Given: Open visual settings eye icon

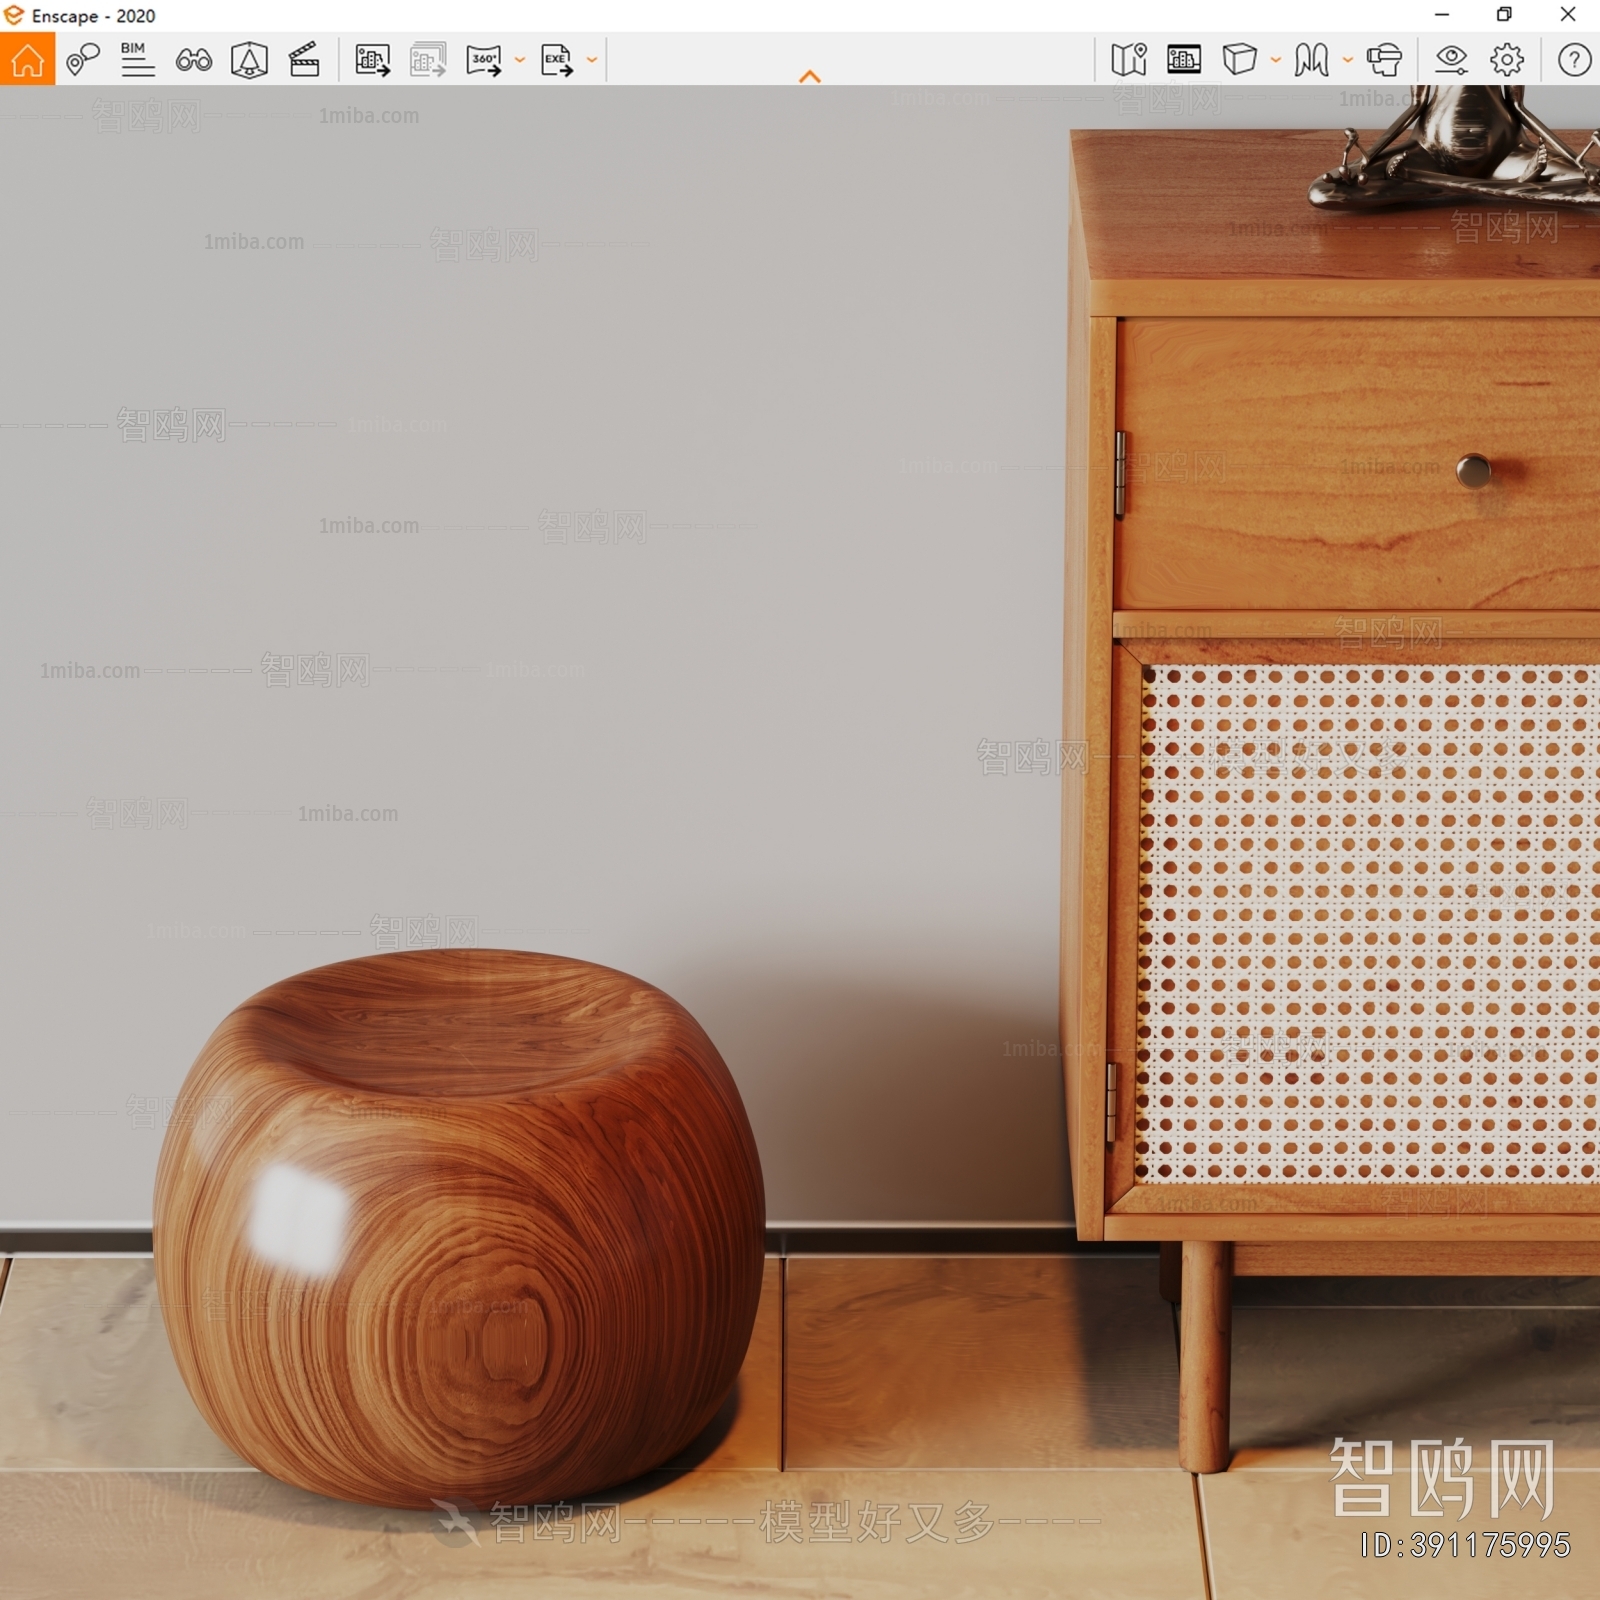Looking at the screenshot, I should click(1451, 60).
